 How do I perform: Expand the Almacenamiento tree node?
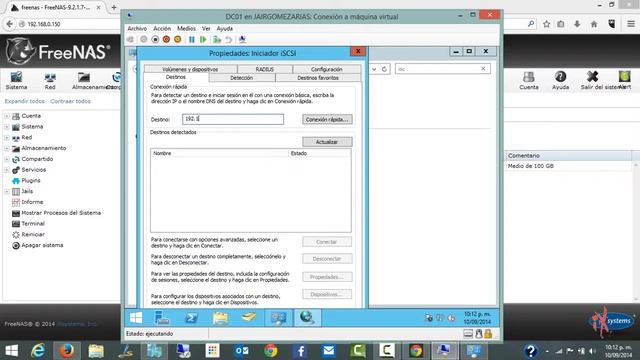coord(7,149)
